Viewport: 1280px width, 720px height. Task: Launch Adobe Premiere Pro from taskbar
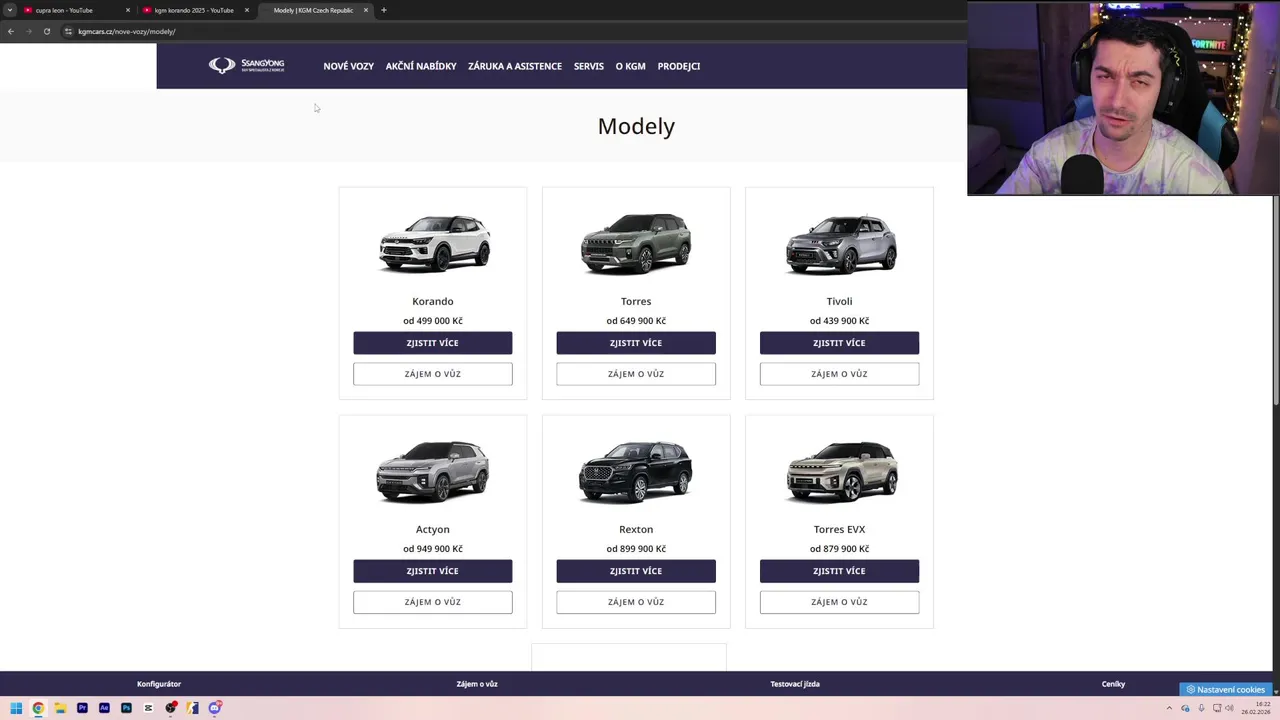click(x=82, y=708)
